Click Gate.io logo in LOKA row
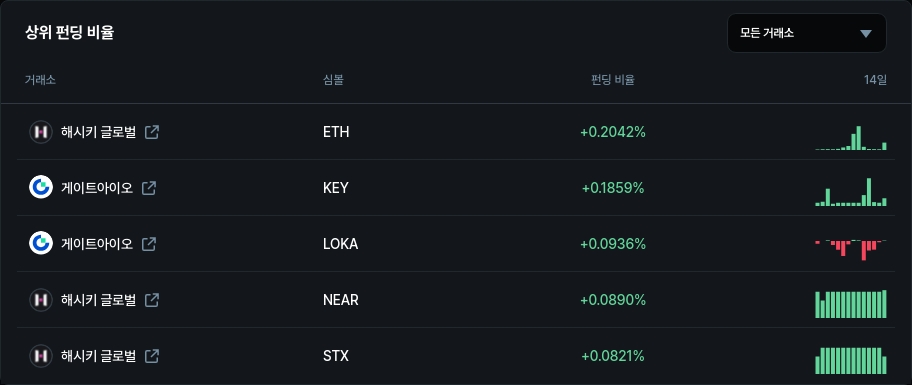 41,244
